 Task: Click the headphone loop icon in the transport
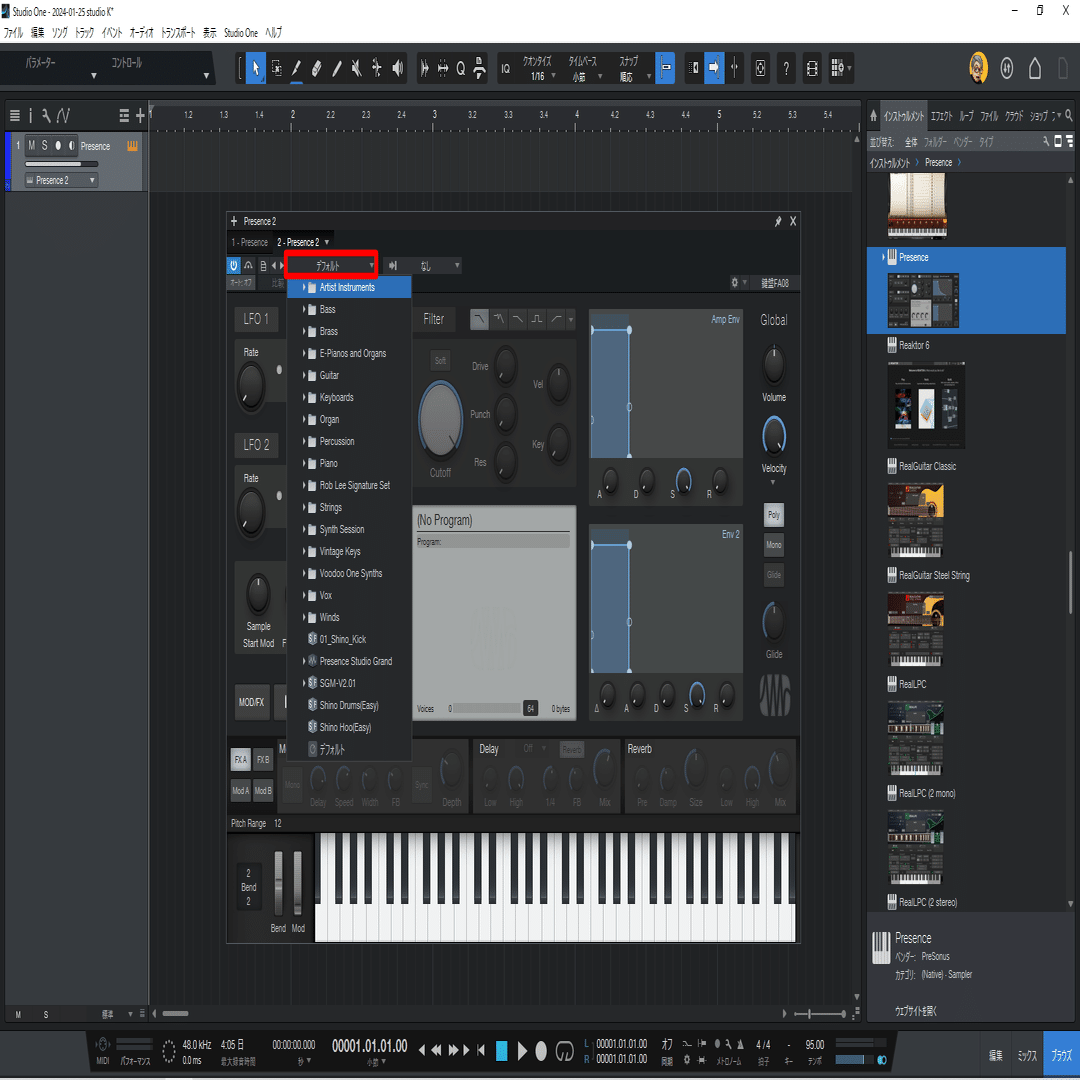[566, 1051]
